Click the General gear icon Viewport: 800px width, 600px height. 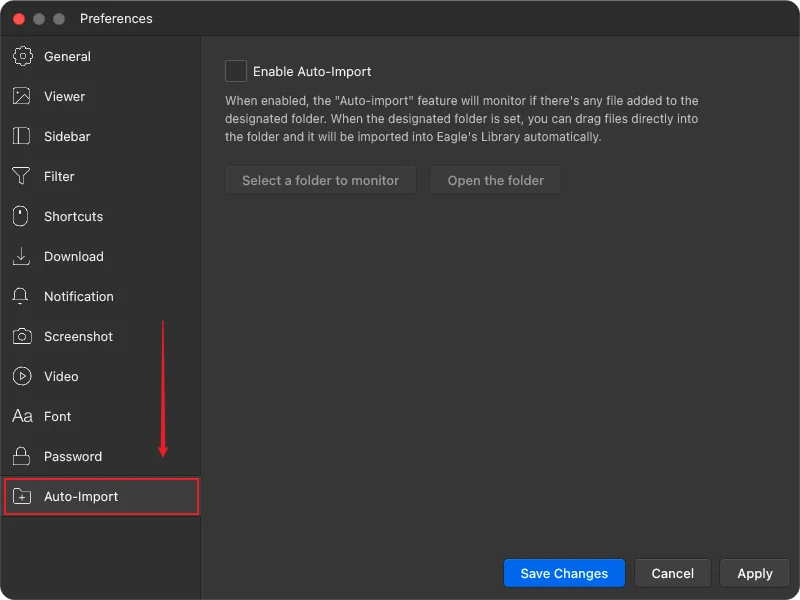(22, 56)
